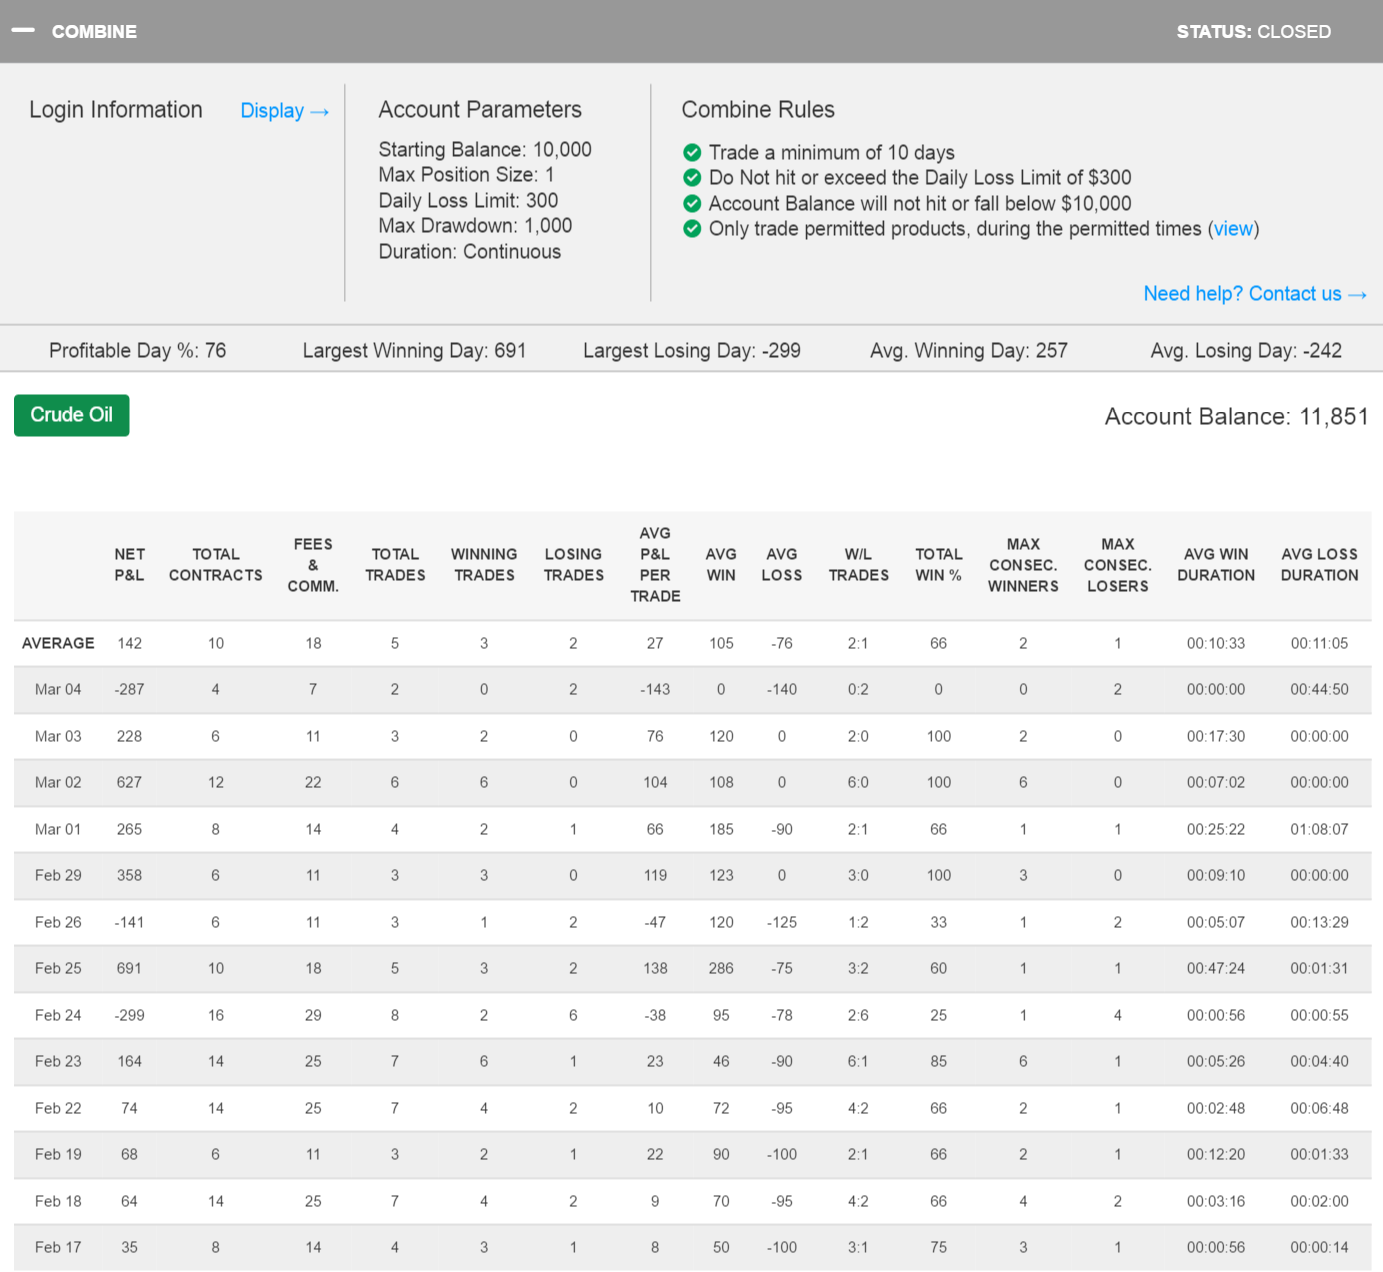The image size is (1383, 1272).
Task: Click the NET P&L column header
Action: click(x=129, y=565)
